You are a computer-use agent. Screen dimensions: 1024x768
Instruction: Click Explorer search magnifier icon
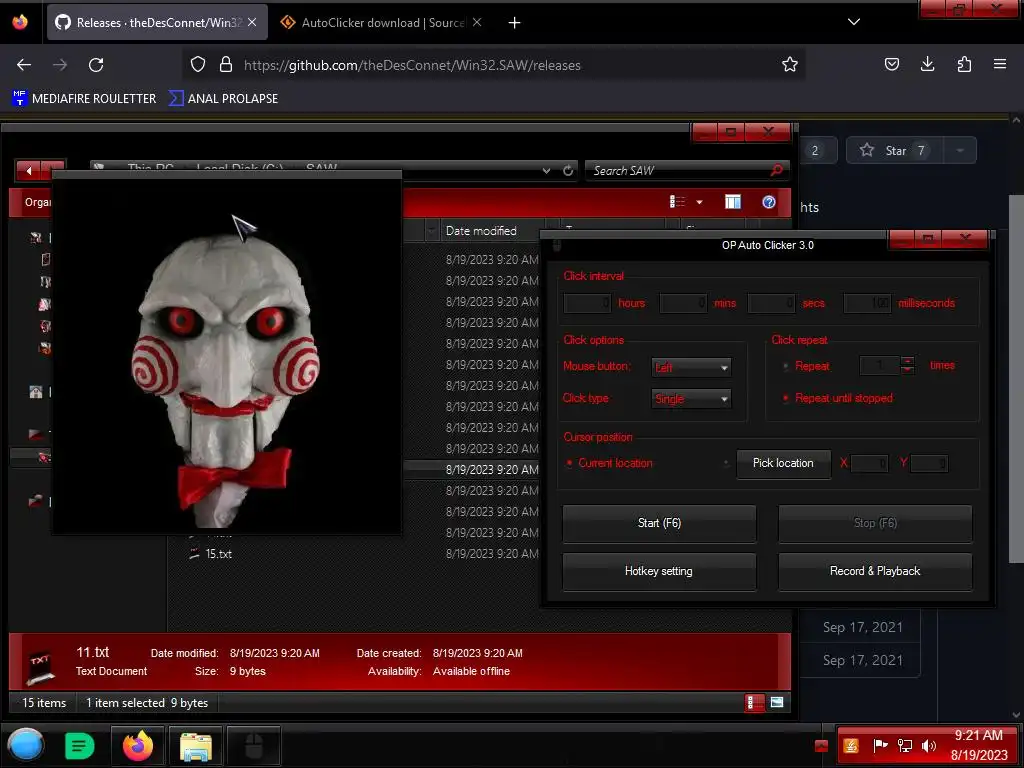coord(776,170)
